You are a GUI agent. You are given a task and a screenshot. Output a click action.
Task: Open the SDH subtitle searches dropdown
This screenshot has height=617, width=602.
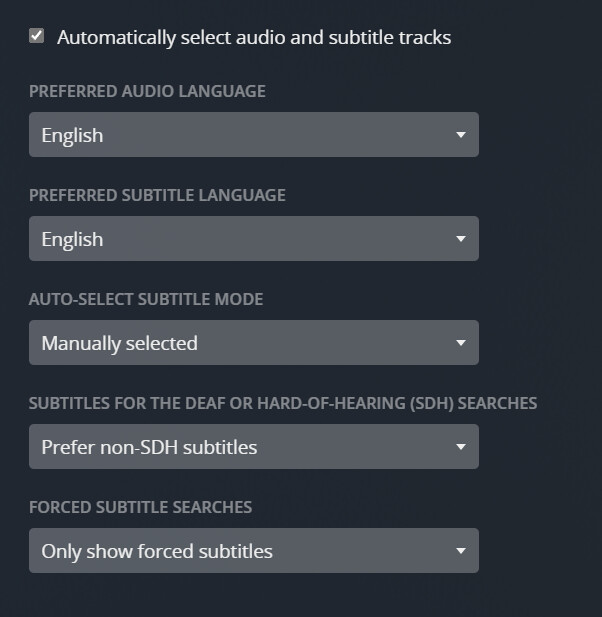click(x=253, y=447)
